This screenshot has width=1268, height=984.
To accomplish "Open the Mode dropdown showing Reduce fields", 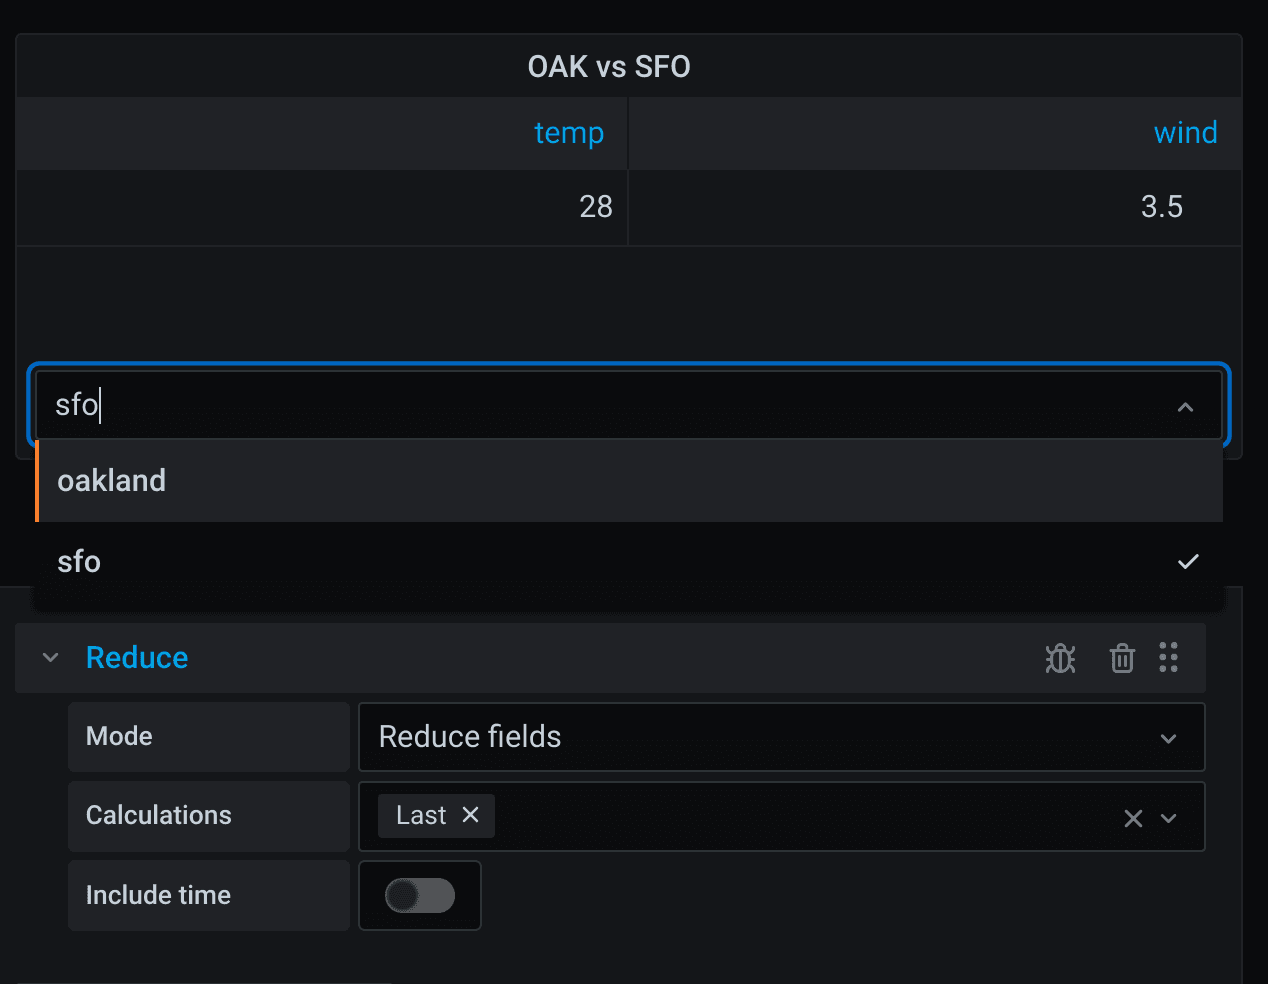I will tap(780, 737).
